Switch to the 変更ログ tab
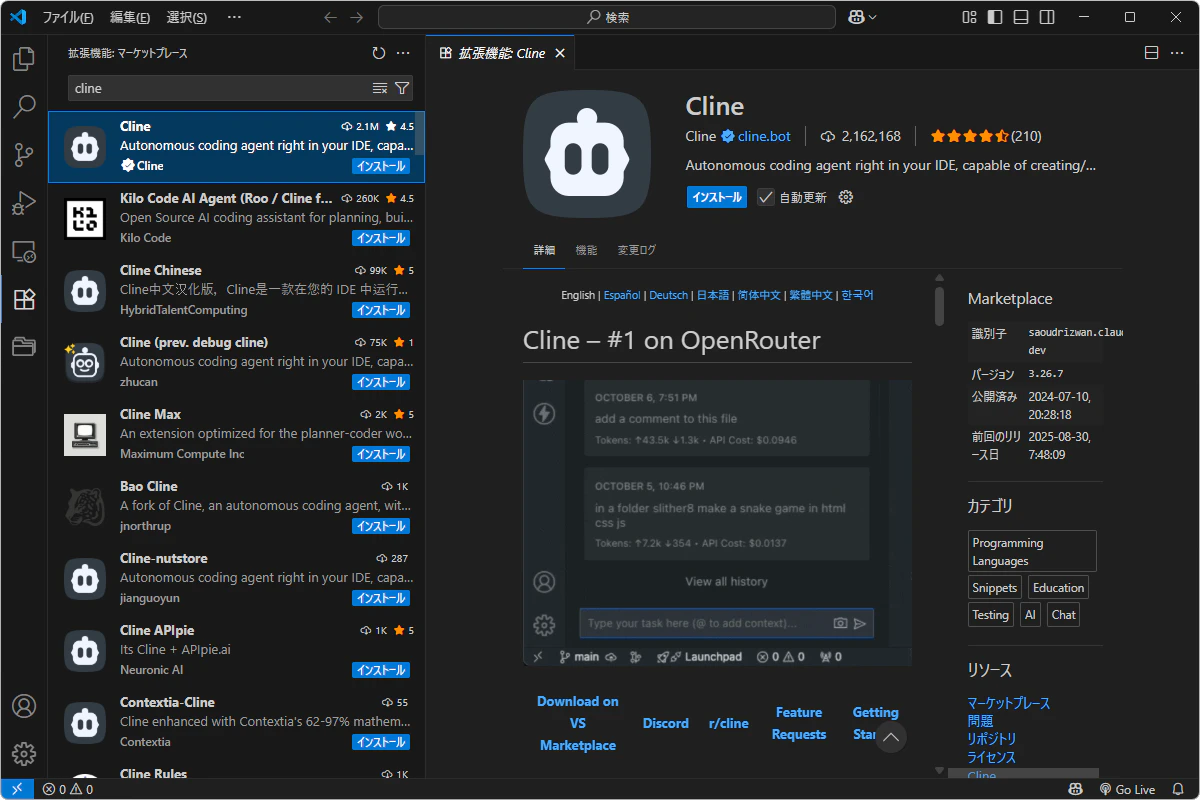1200x800 pixels. (x=637, y=250)
